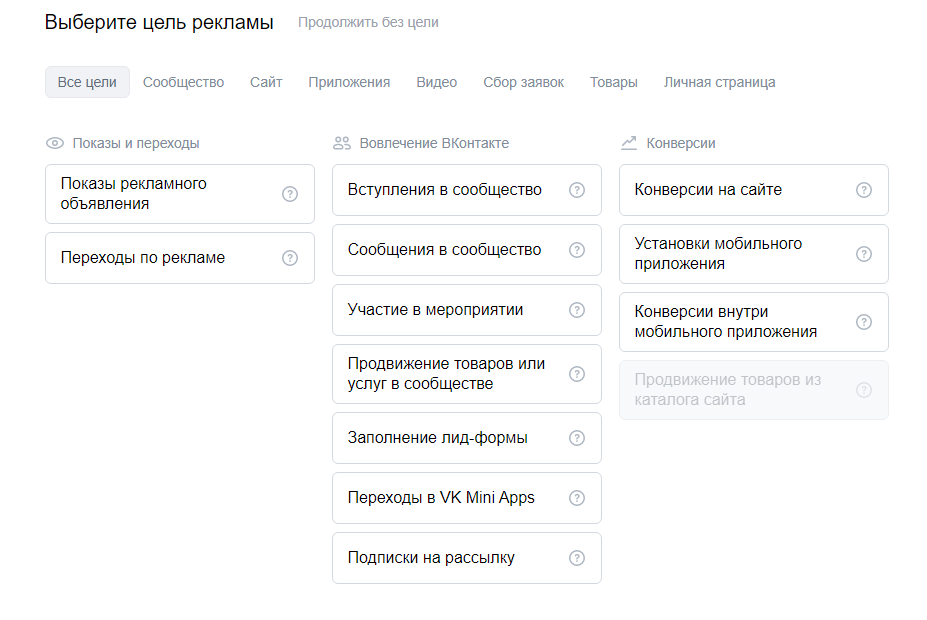Open help tooltip for Показы рекламного объявления
This screenshot has height=620, width=927.
[290, 194]
